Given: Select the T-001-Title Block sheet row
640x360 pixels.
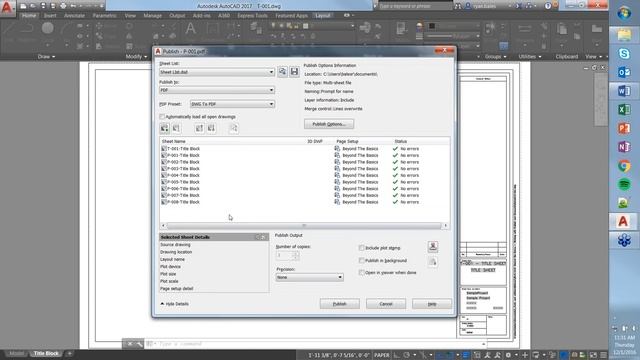Looking at the screenshot, I should tap(305, 149).
